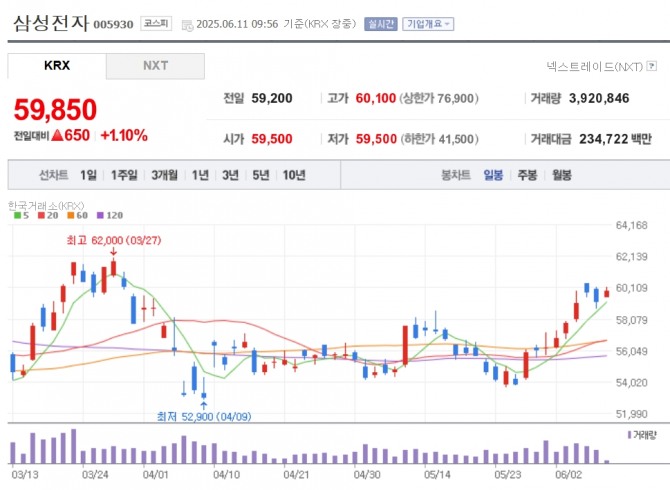Click the 최저 52,900 (04/09) chart marker
The height and width of the screenshot is (490, 670).
coord(204,416)
